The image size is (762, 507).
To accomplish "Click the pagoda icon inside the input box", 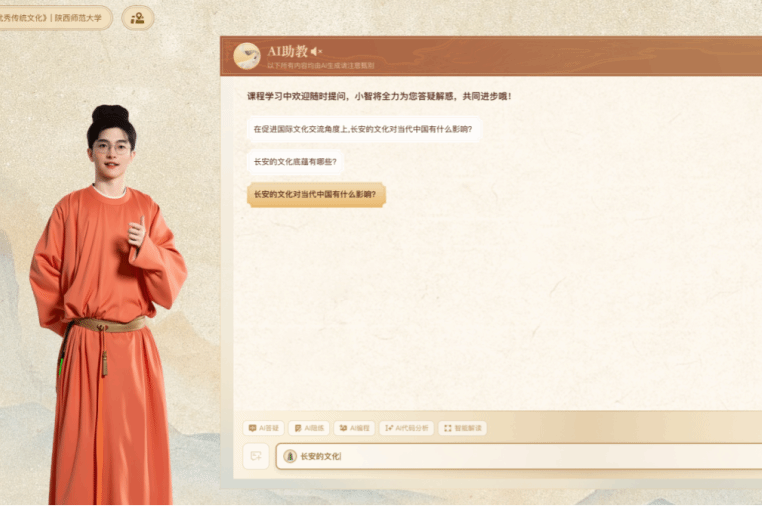I will pyautogui.click(x=290, y=456).
